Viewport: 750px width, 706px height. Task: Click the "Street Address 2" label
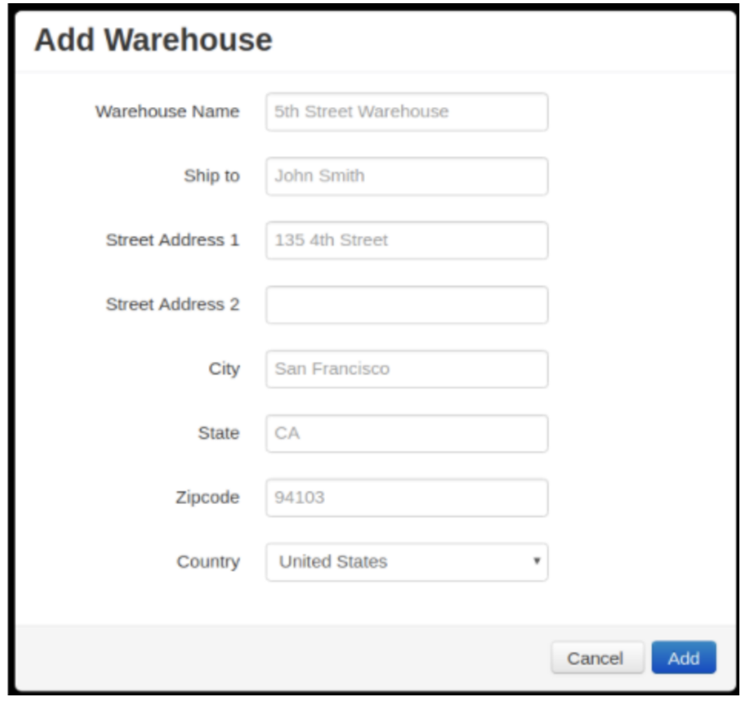click(x=172, y=304)
